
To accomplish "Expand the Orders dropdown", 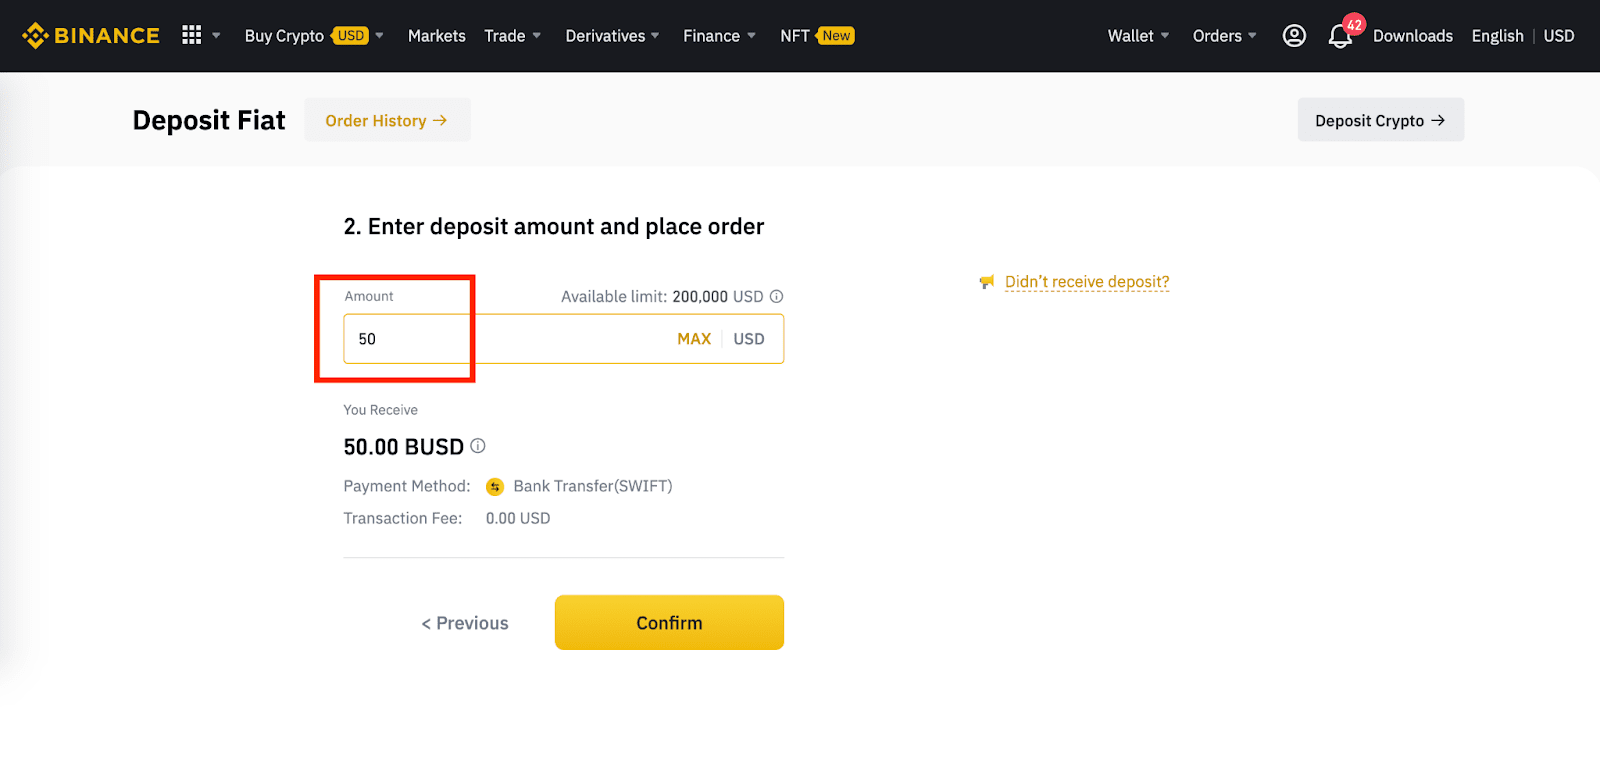I will [x=1224, y=36].
